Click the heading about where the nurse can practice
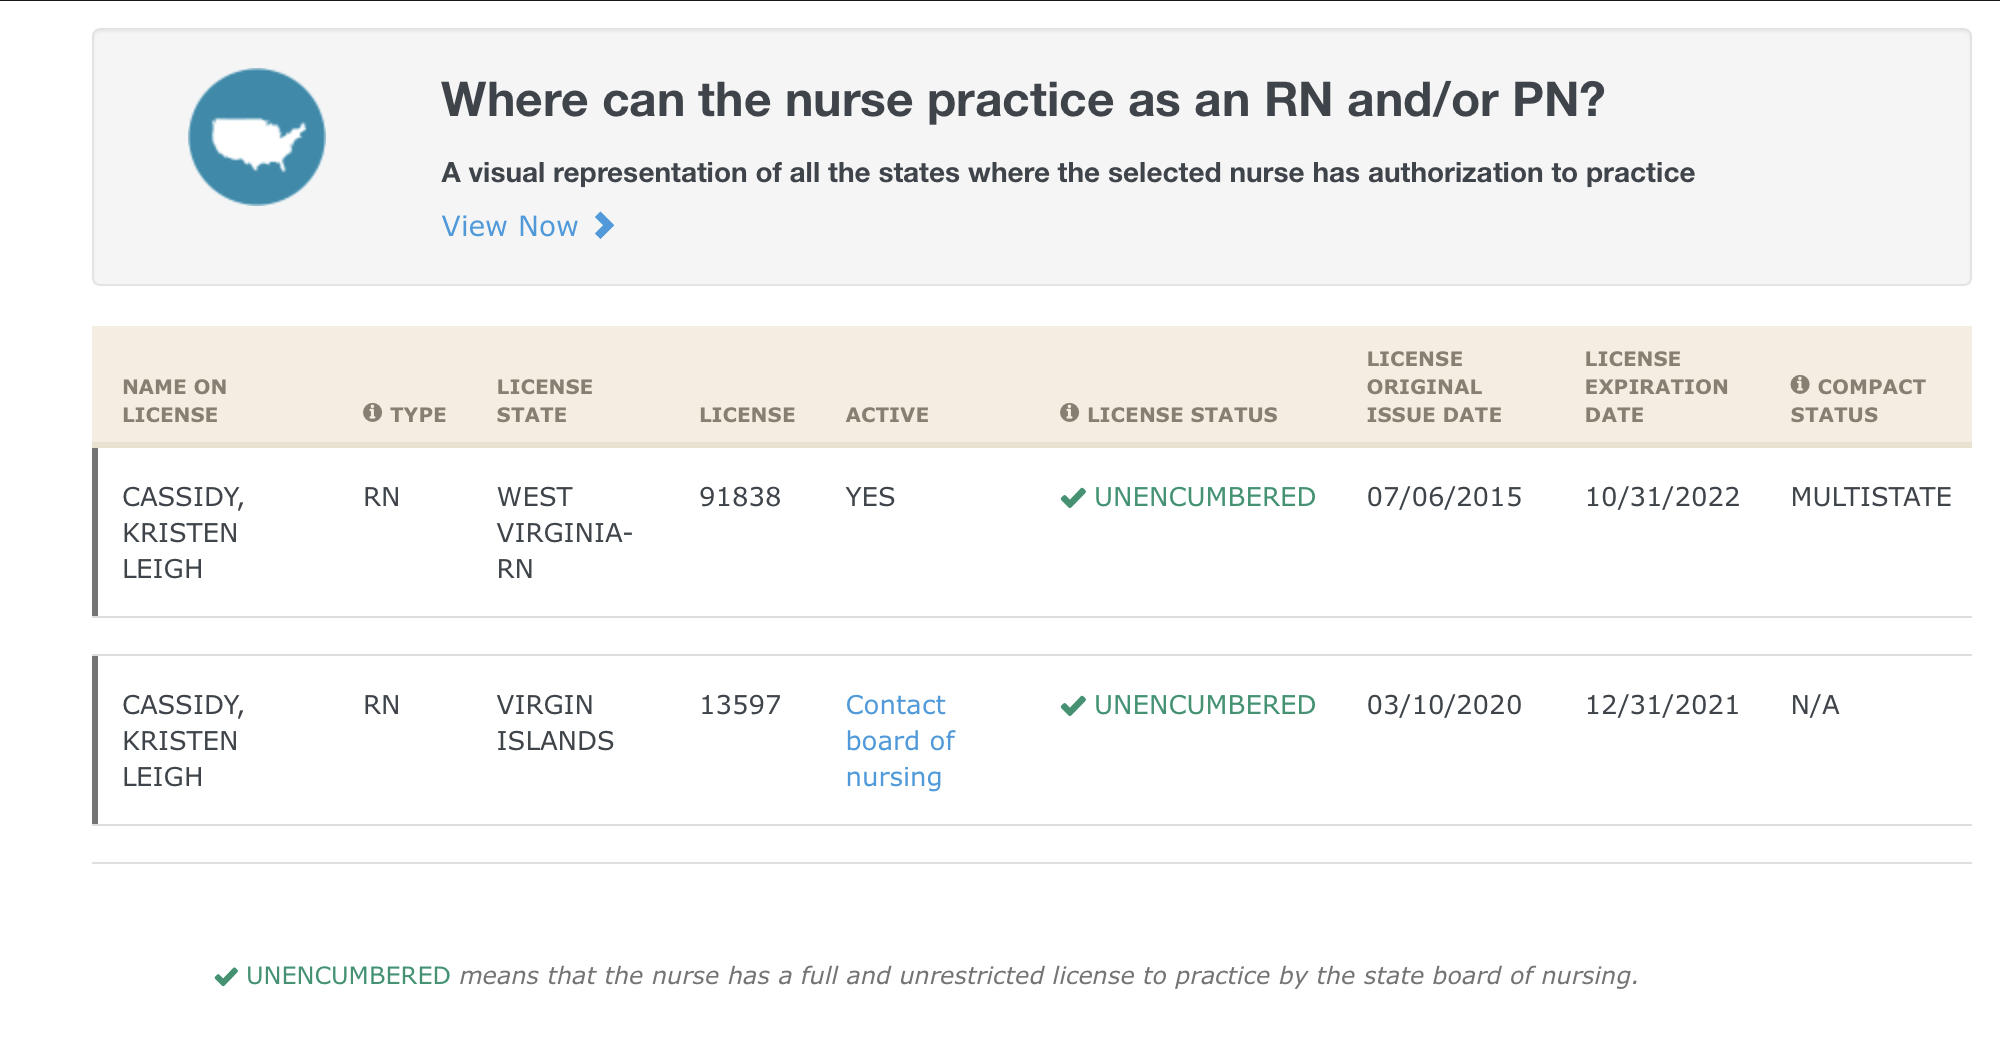 (1022, 98)
